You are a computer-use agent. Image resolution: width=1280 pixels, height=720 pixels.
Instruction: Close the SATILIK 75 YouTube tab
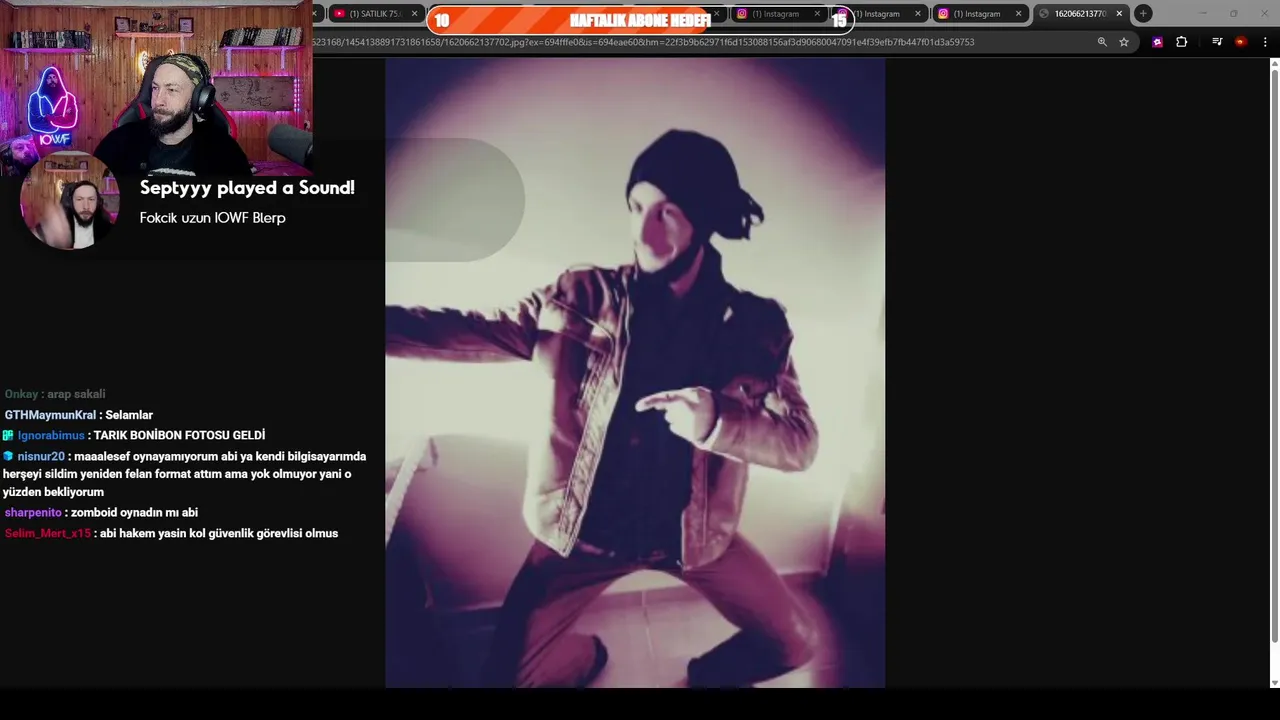tap(414, 14)
